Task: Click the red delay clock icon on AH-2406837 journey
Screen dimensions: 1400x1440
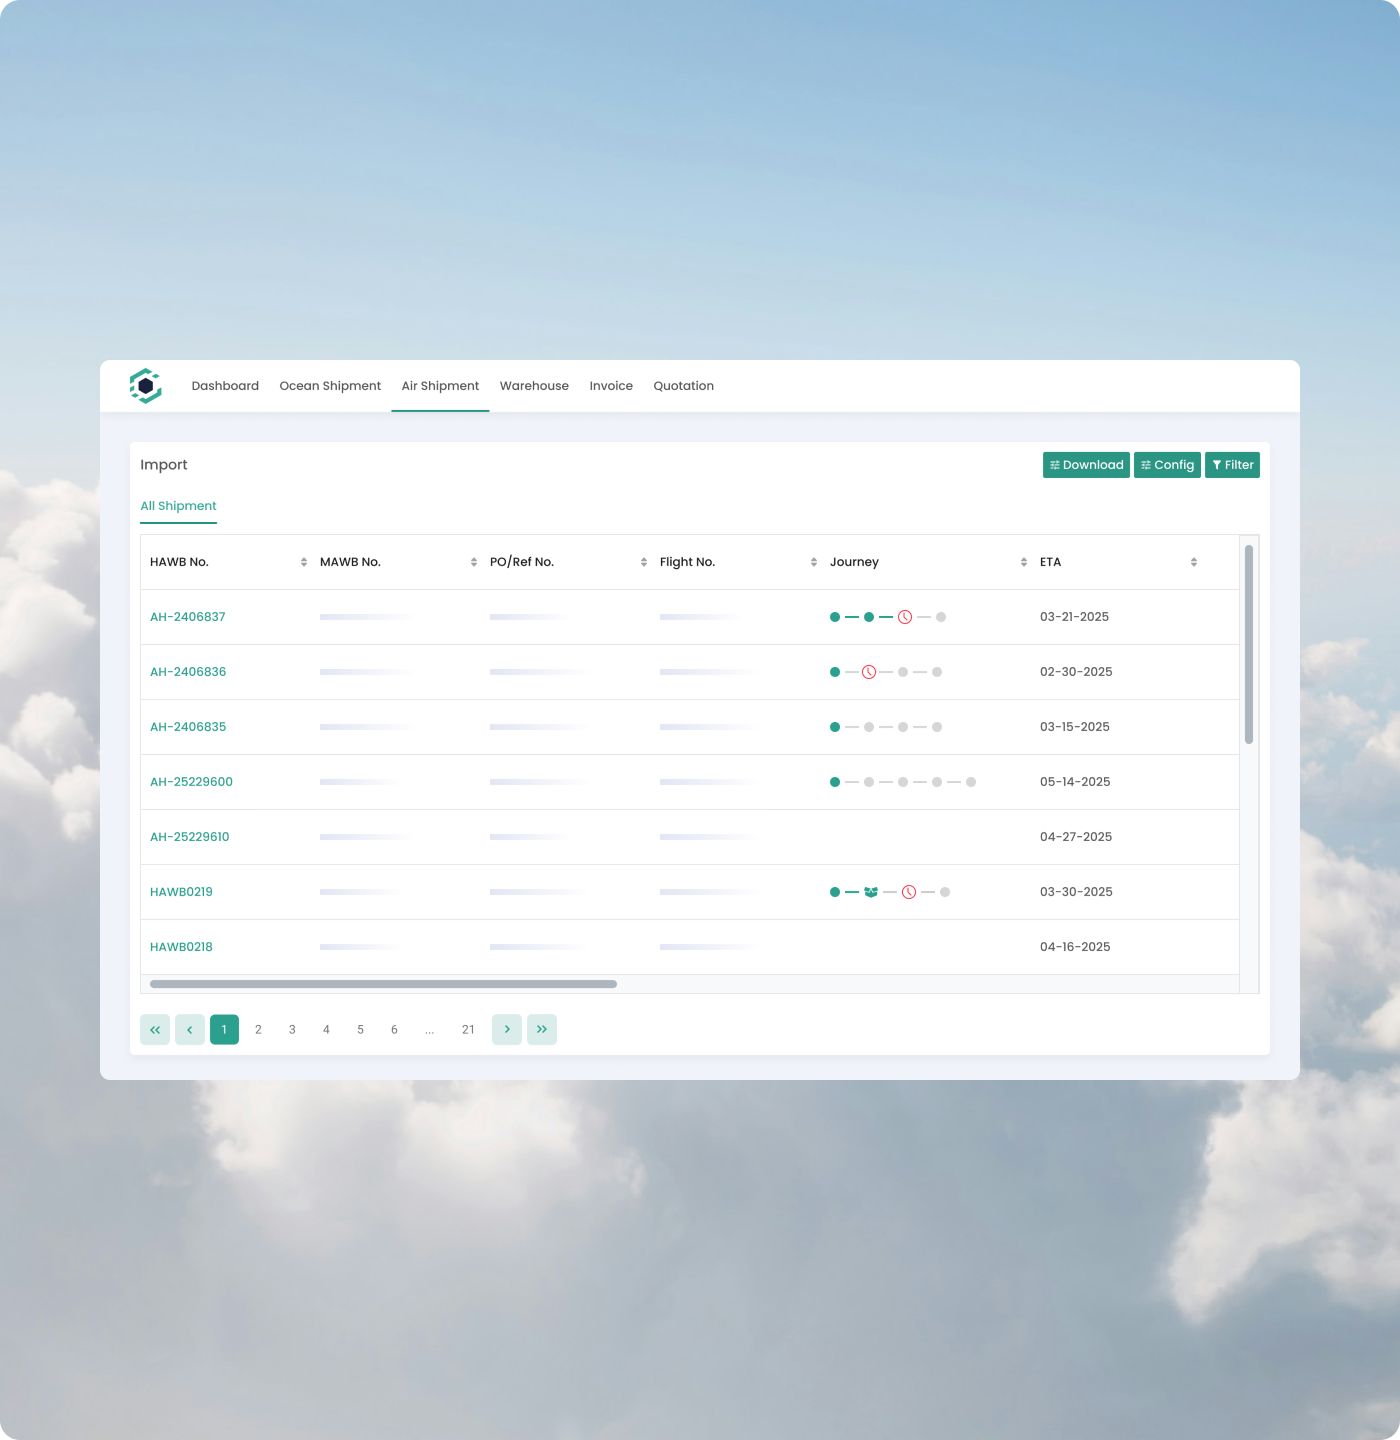Action: pos(904,616)
